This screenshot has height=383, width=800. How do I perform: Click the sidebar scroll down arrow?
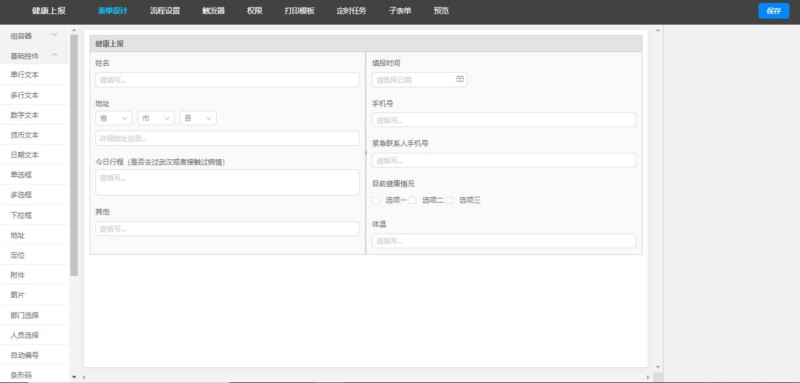(74, 377)
